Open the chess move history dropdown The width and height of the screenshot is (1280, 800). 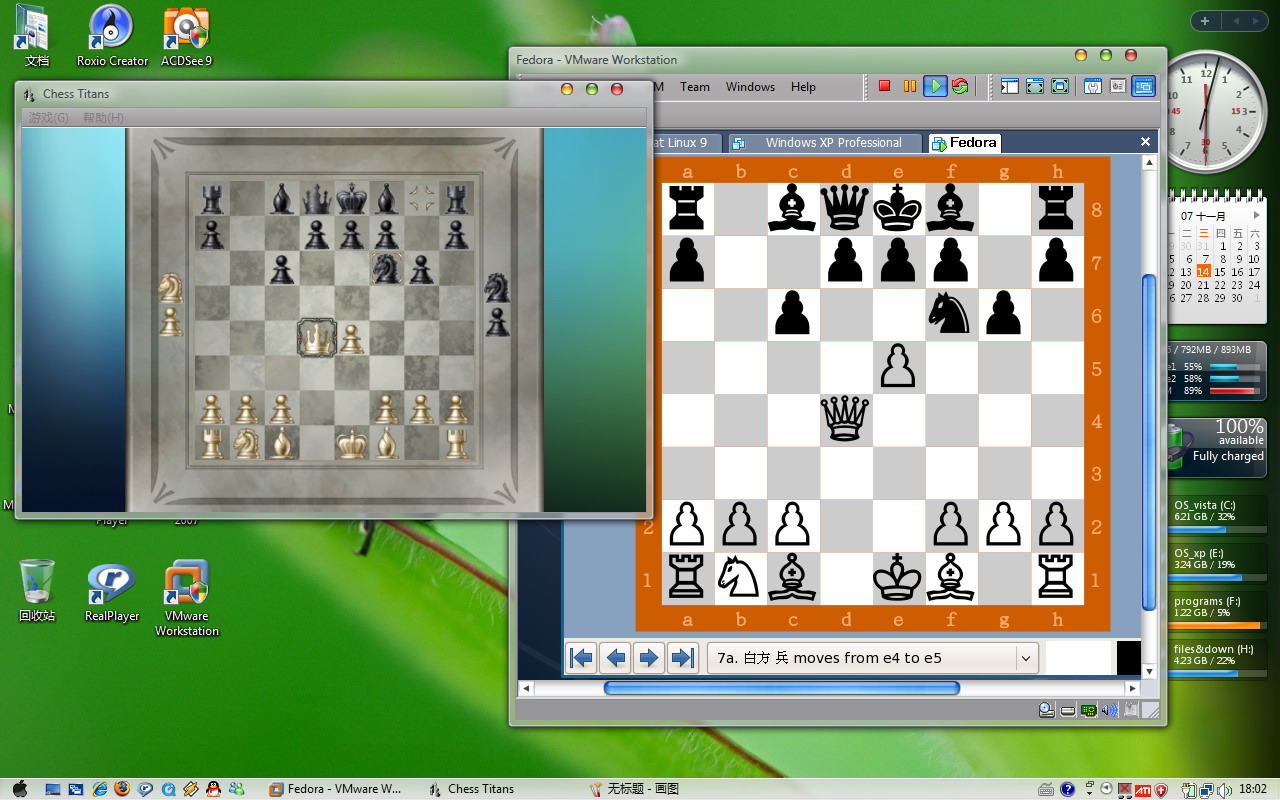pos(1026,657)
